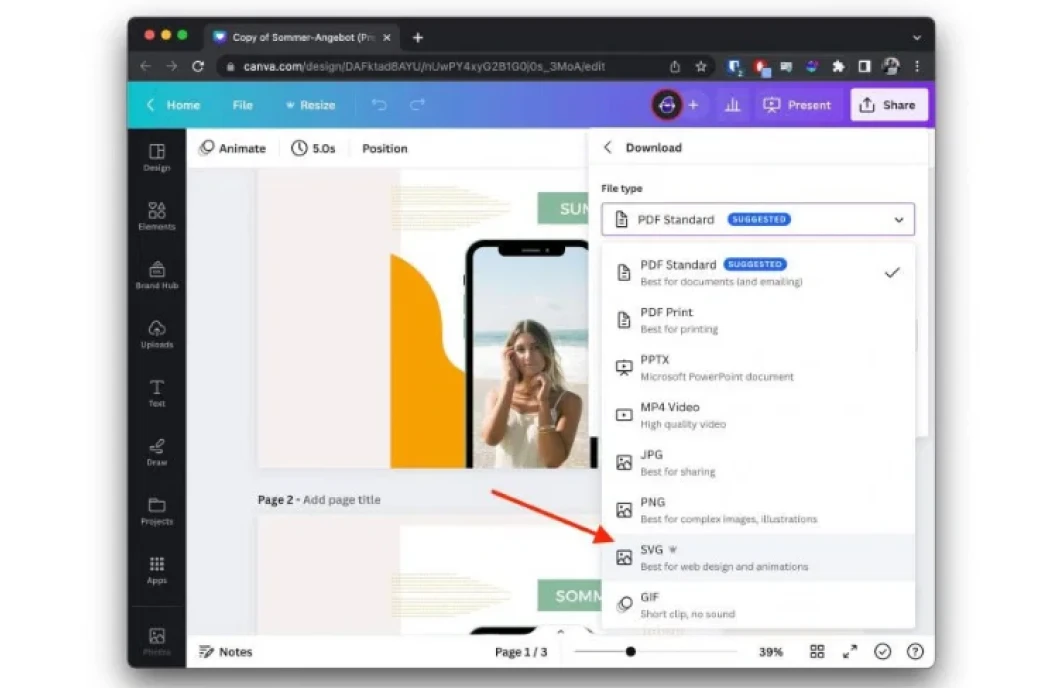Expand the File type dropdown
The image size is (1057, 688).
(758, 219)
